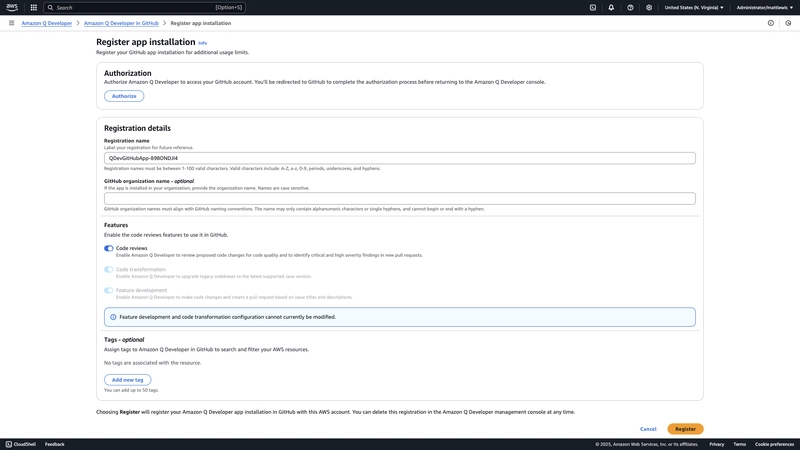Open the settings gear icon
Viewport: 800px width, 450px height.
649,8
